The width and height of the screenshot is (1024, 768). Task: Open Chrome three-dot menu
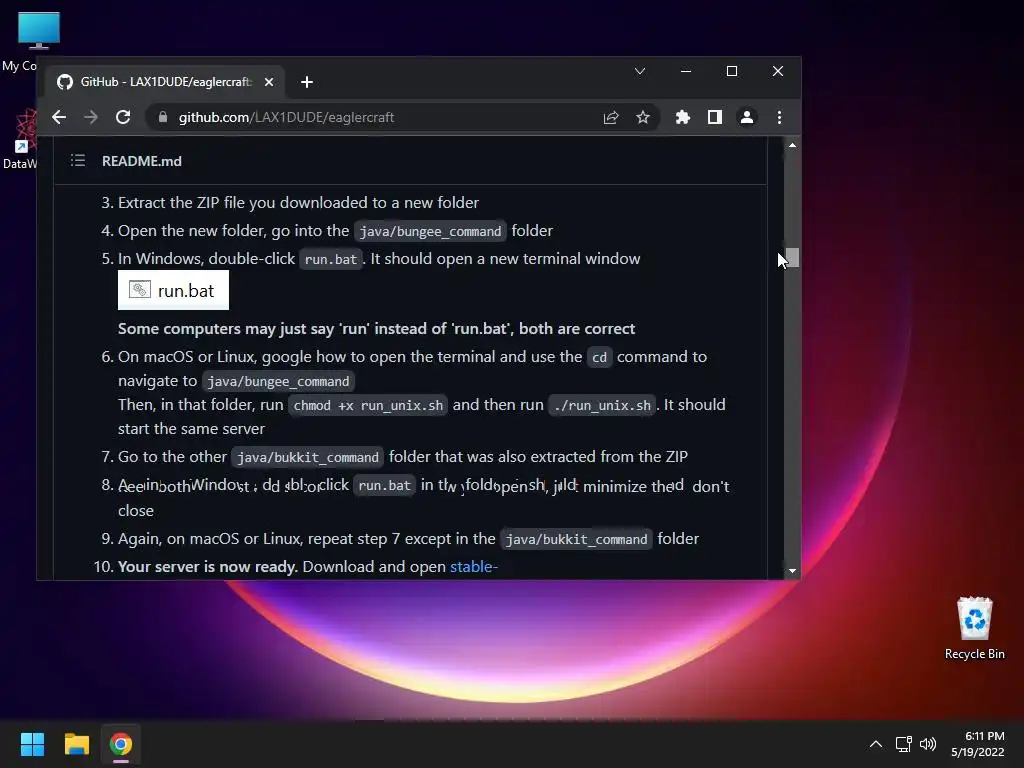coord(779,118)
